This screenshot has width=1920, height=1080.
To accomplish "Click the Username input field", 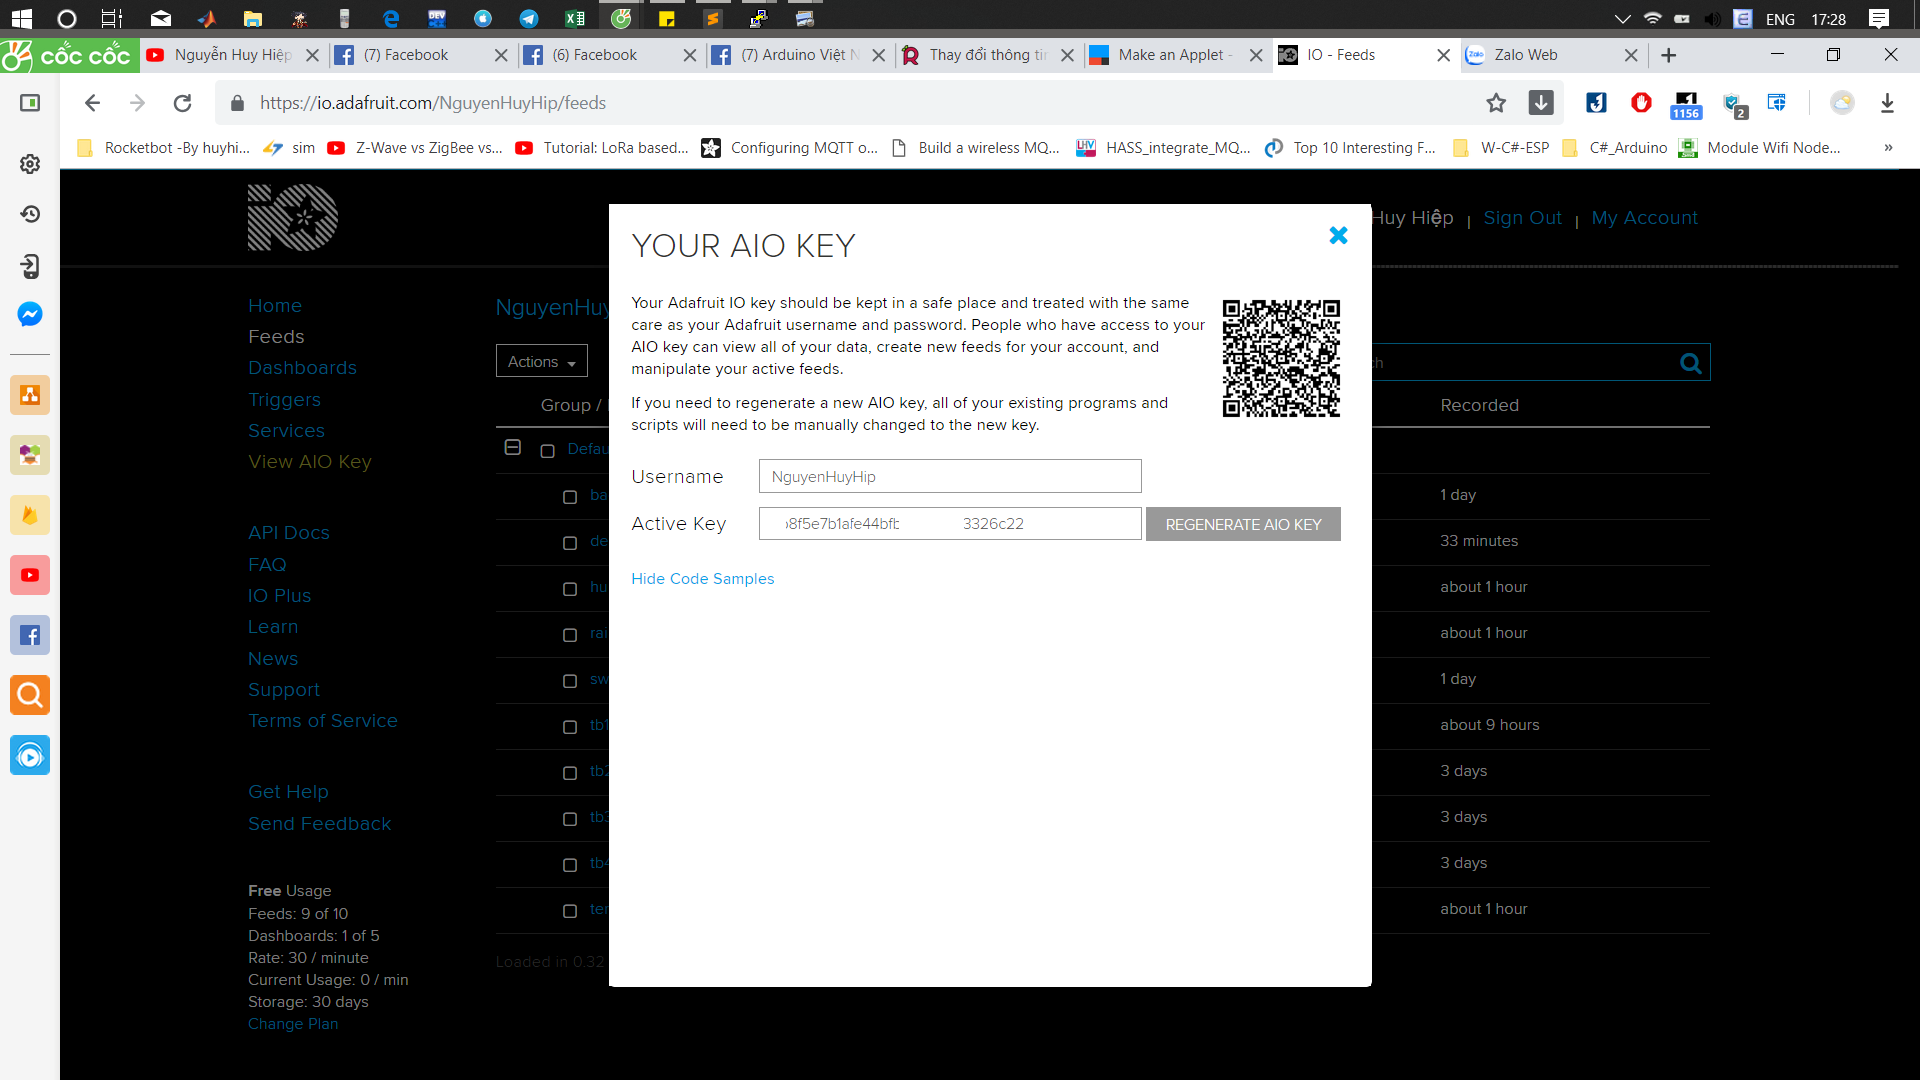I will point(950,476).
